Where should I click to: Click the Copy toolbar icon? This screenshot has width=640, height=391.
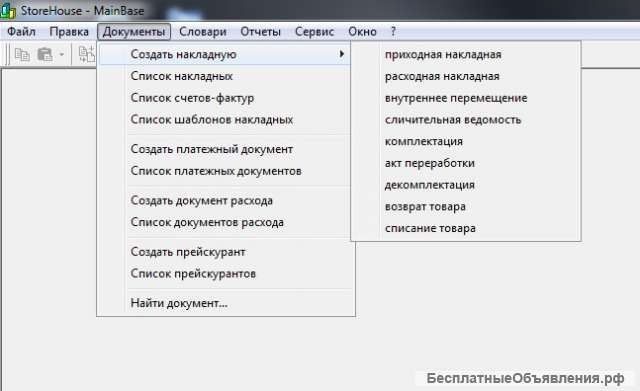22,54
